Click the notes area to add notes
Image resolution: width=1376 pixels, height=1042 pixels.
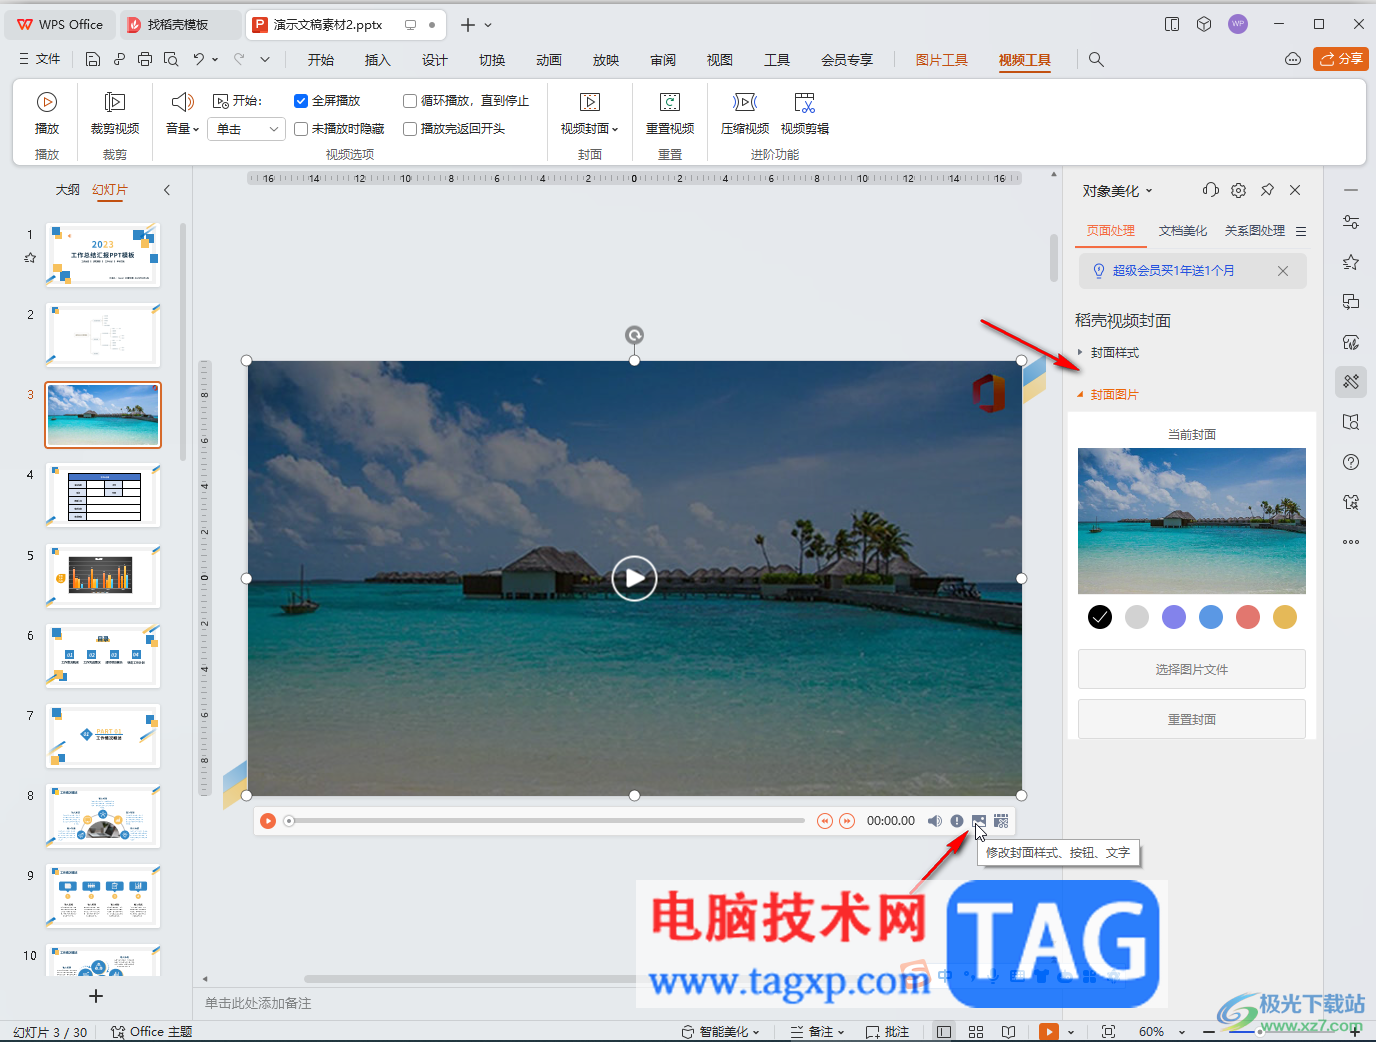[x=258, y=1003]
